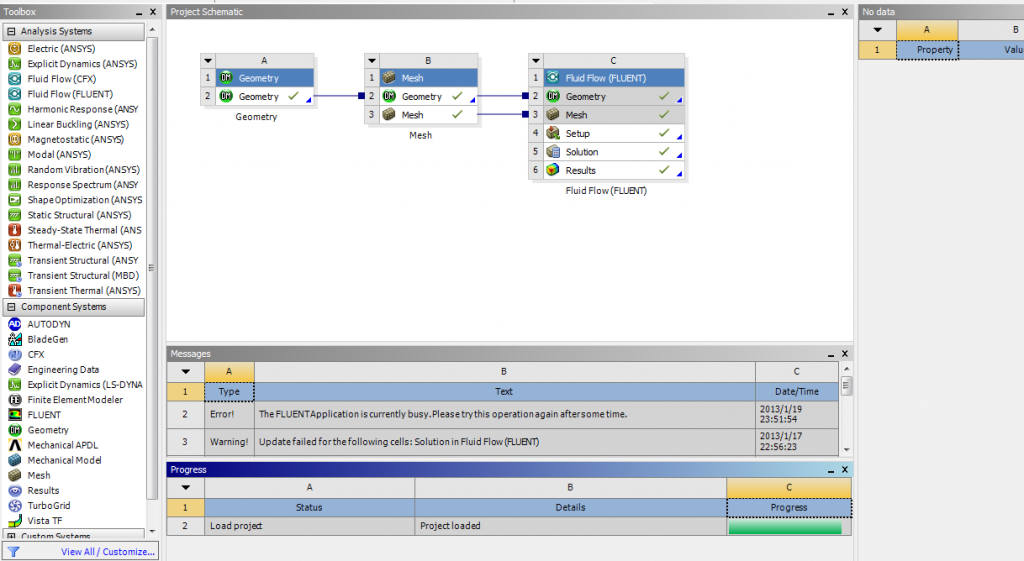1024x561 pixels.
Task: Click Solution cell icon in system C
Action: click(x=552, y=152)
